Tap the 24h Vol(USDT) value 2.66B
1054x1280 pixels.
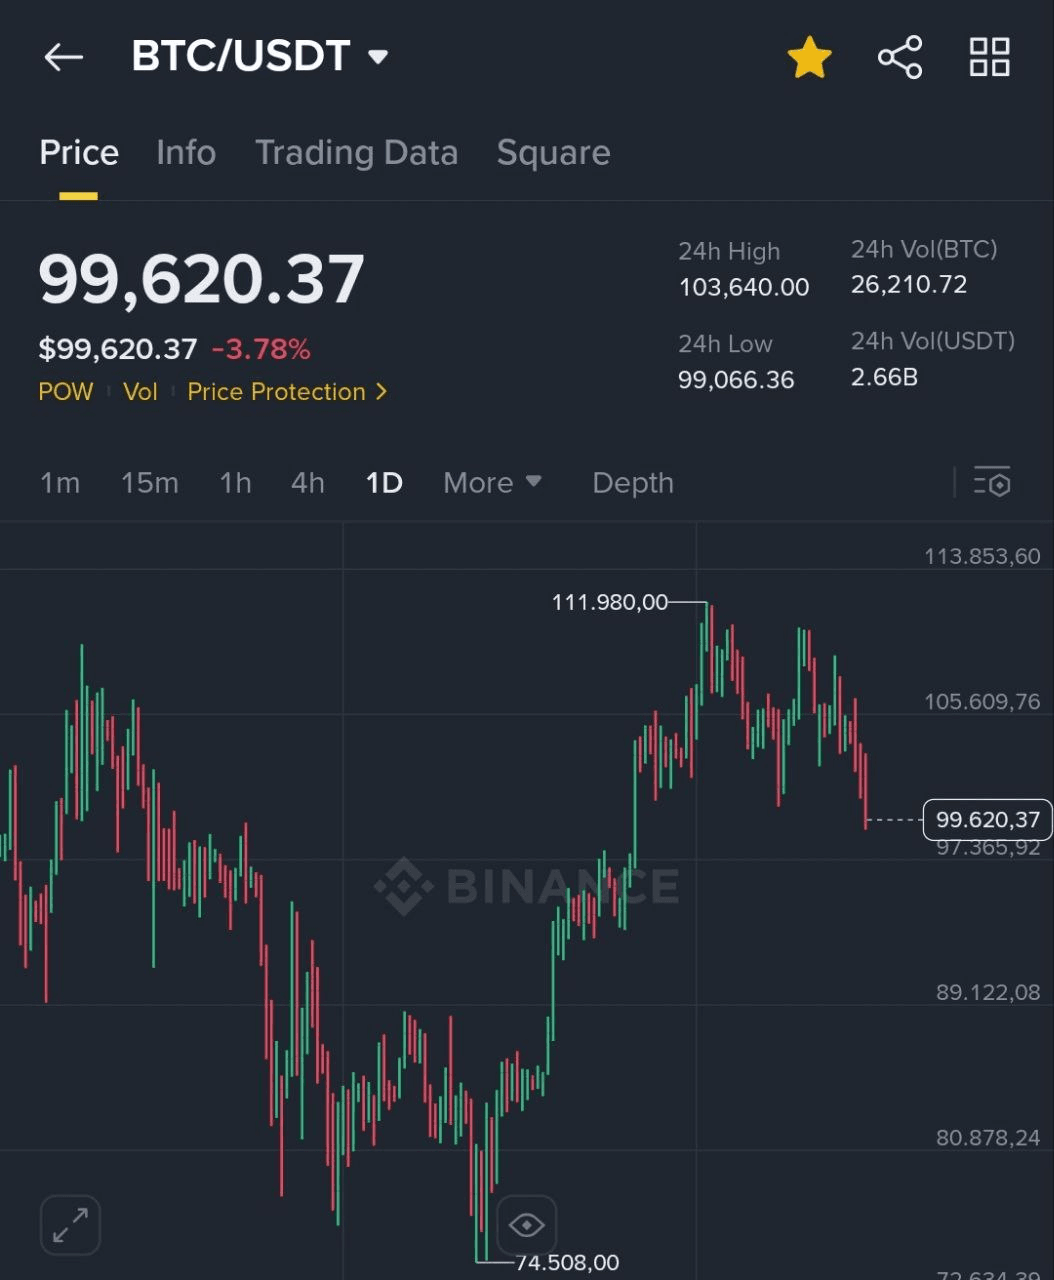coord(884,377)
